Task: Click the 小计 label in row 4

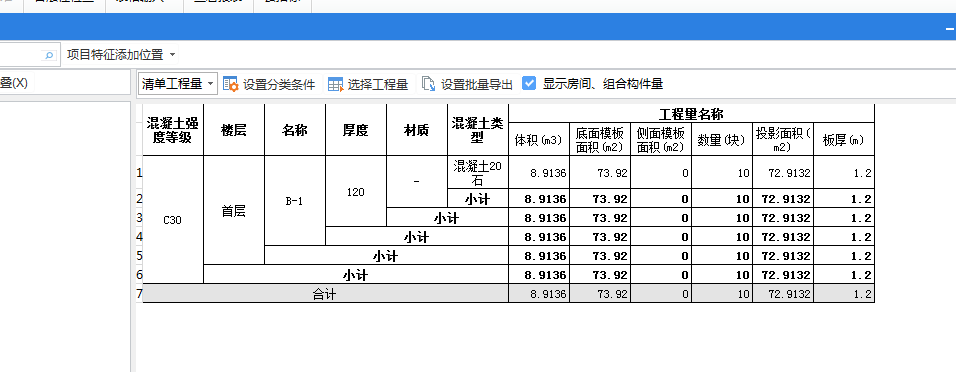Action: coord(416,237)
